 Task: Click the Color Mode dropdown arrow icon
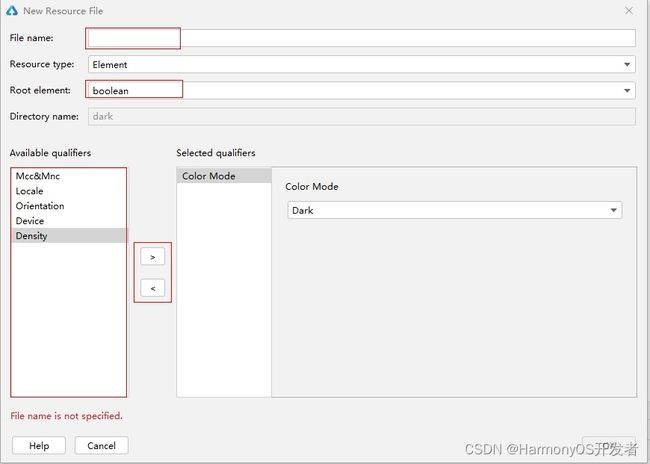pos(614,211)
